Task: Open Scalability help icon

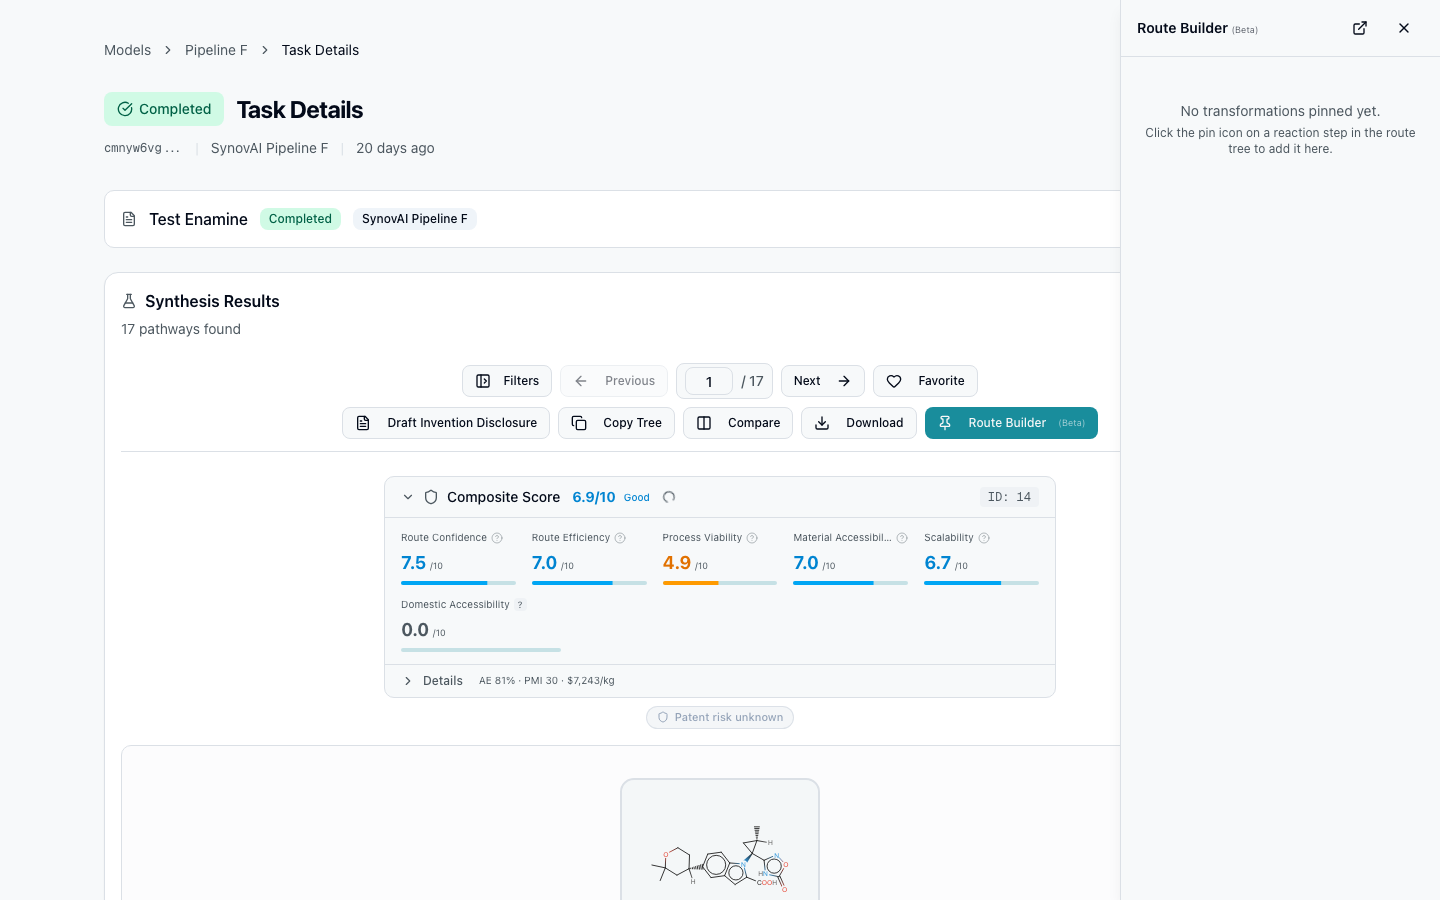Action: tap(984, 538)
